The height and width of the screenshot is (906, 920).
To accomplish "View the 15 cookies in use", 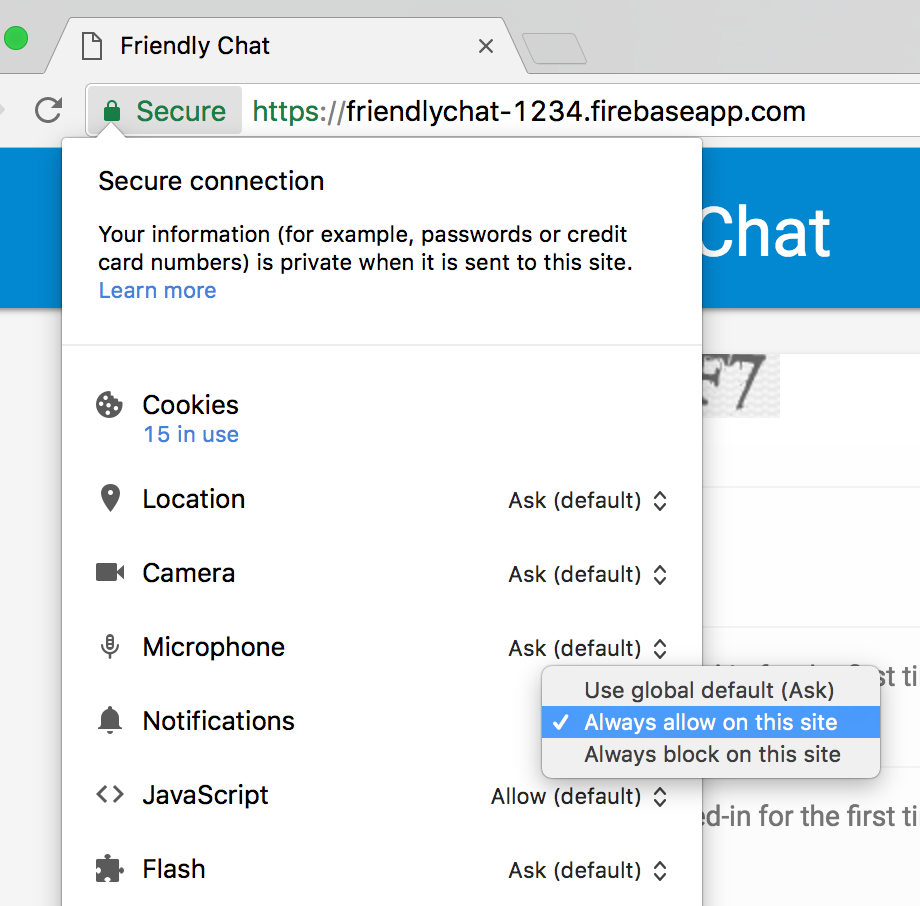I will (x=190, y=434).
